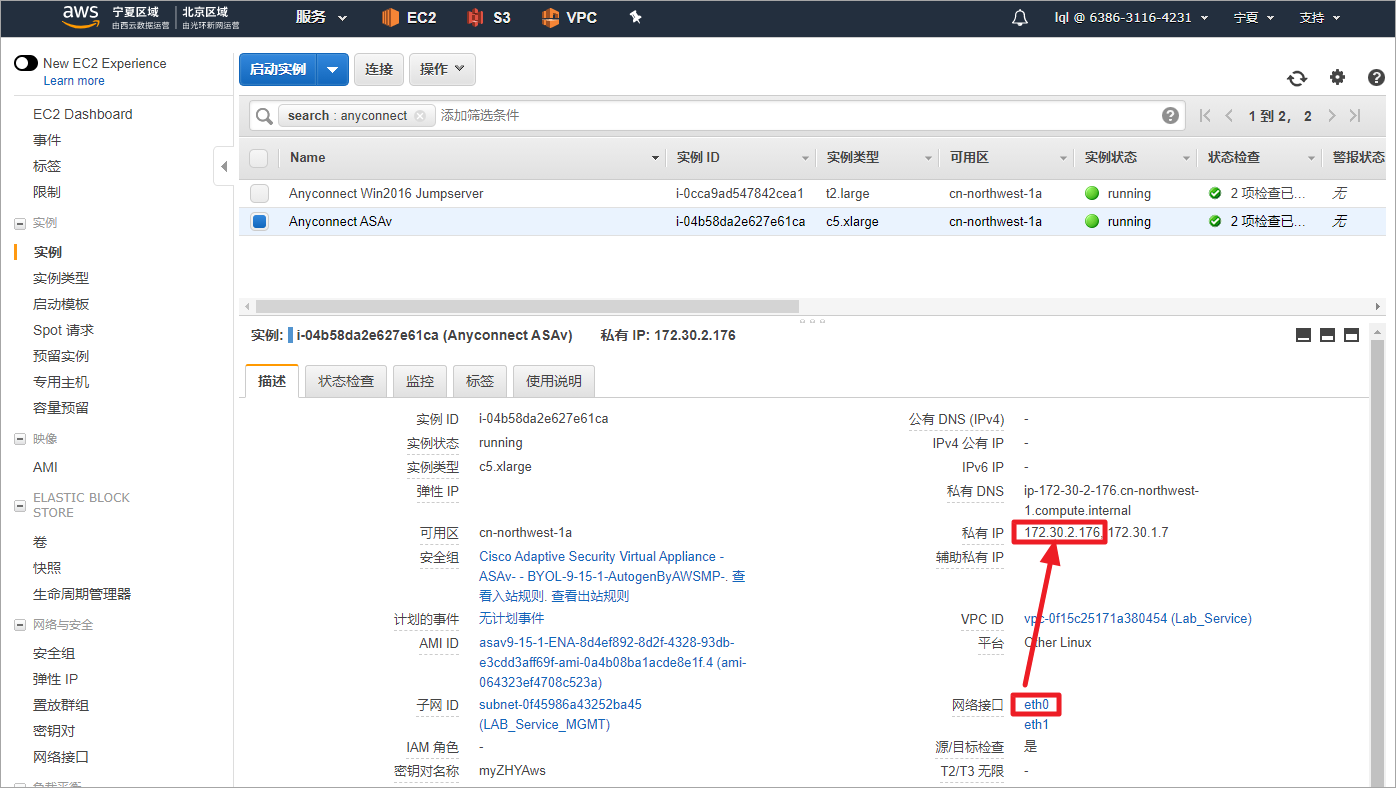Open the eth0 network interface link
This screenshot has width=1396, height=788.
[x=1037, y=705]
